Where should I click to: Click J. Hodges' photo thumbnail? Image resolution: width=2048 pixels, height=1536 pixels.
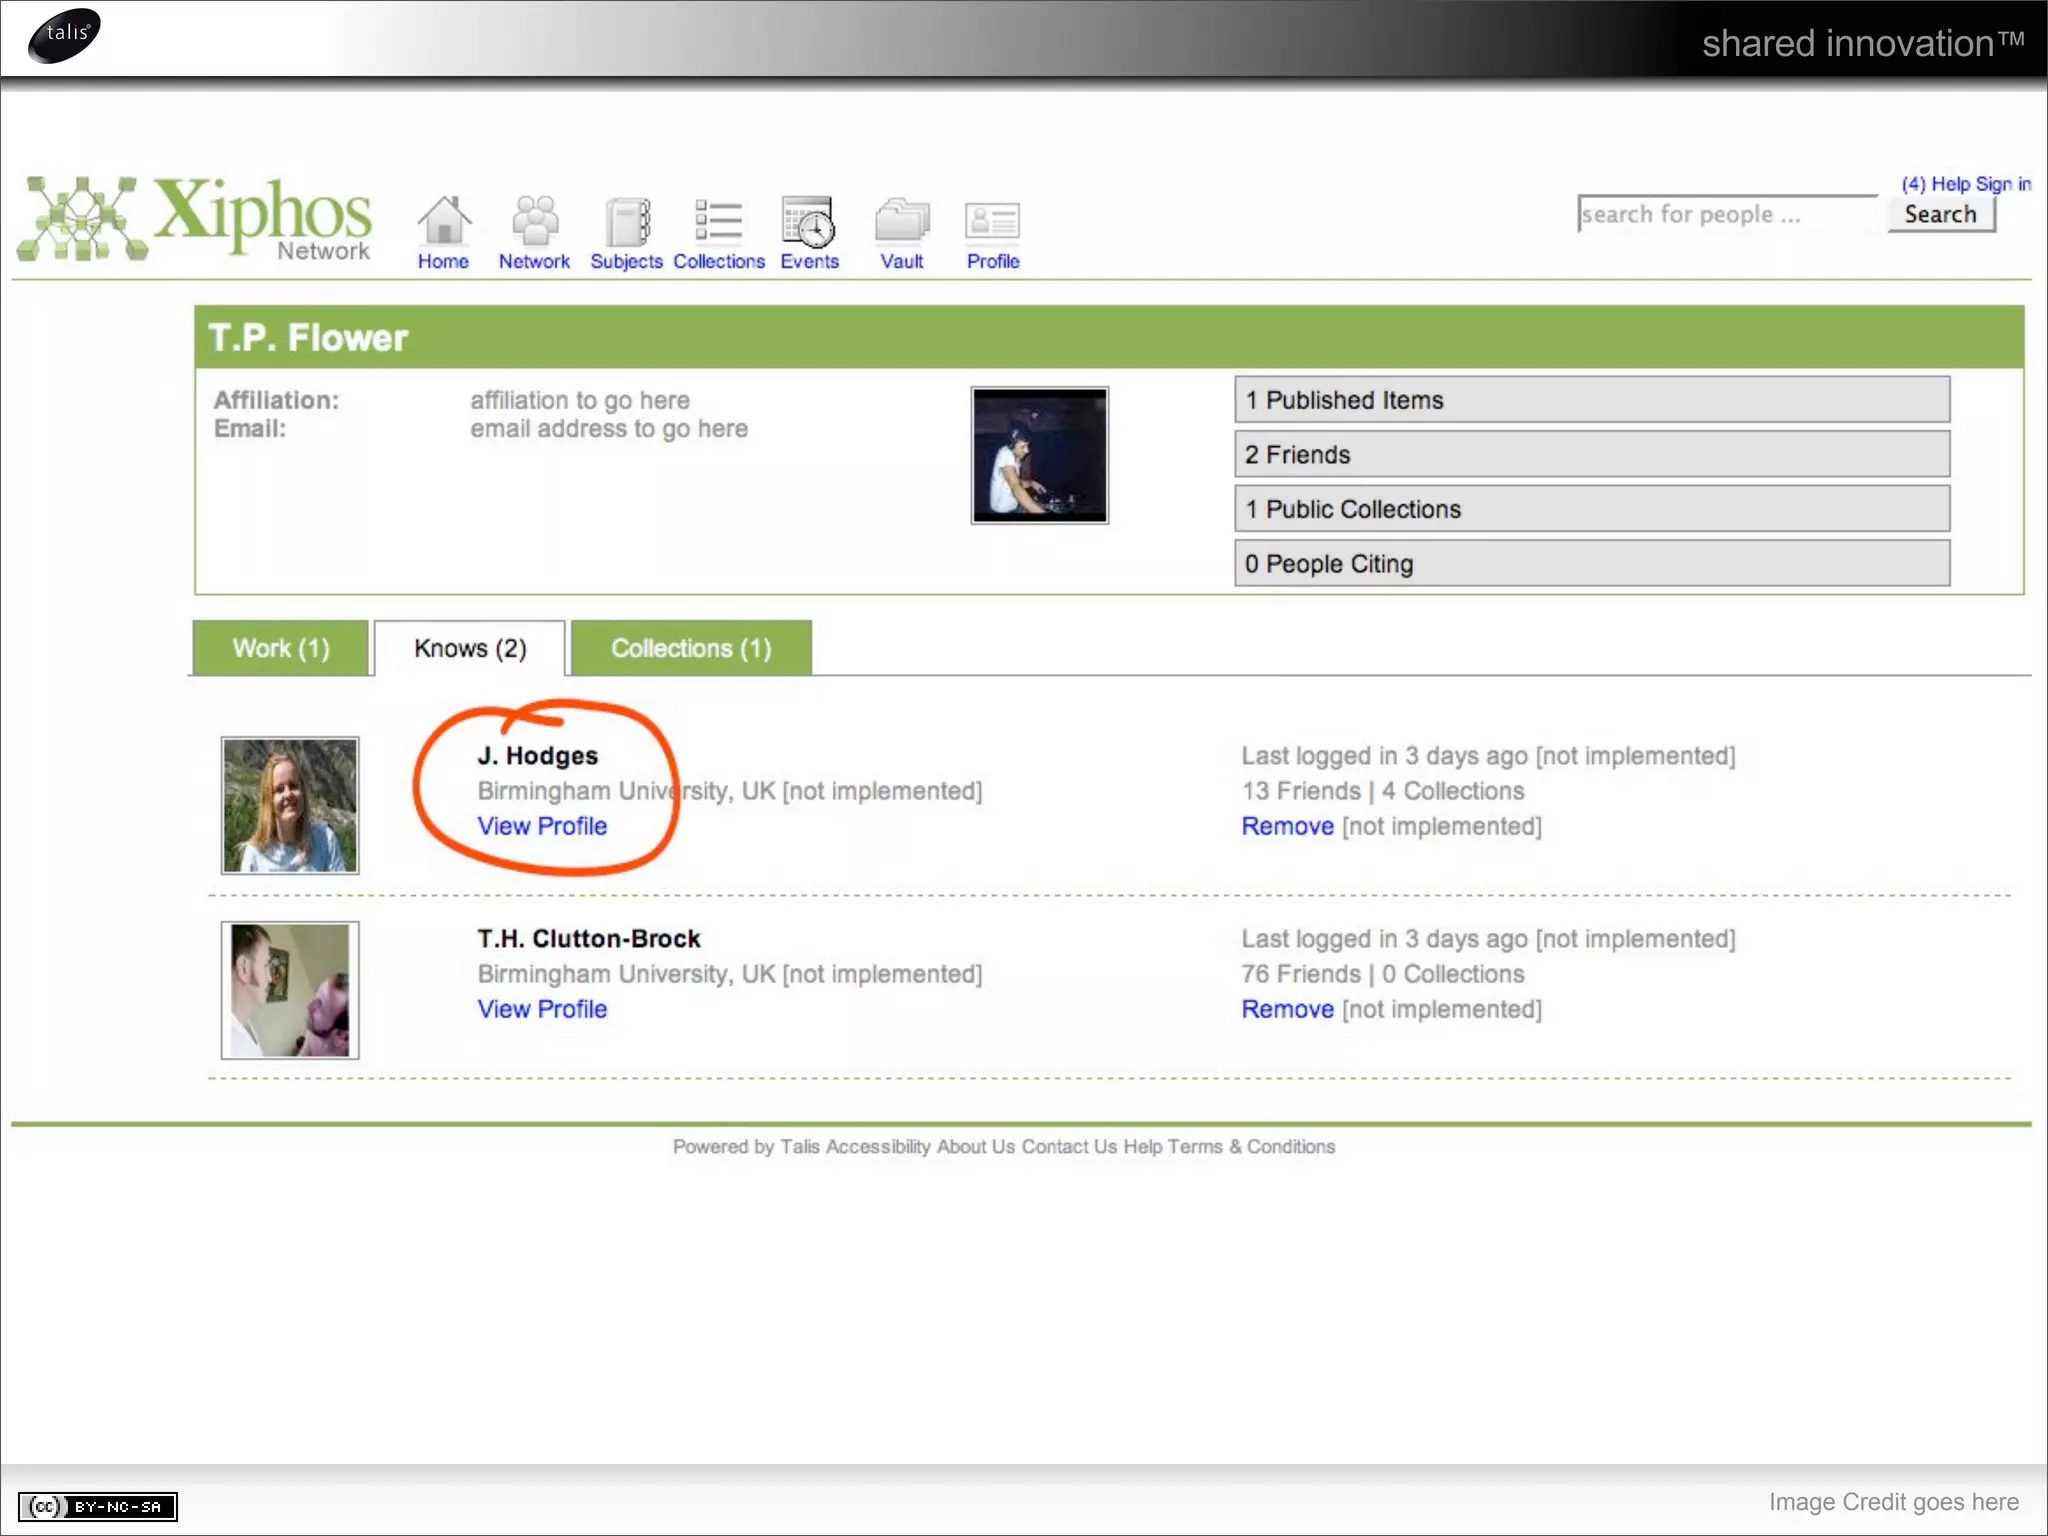coord(290,805)
